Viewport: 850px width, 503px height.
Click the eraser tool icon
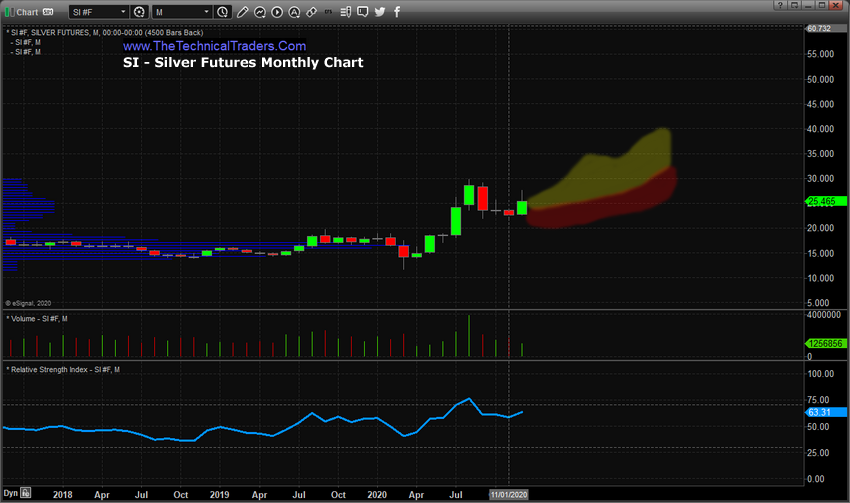[311, 12]
